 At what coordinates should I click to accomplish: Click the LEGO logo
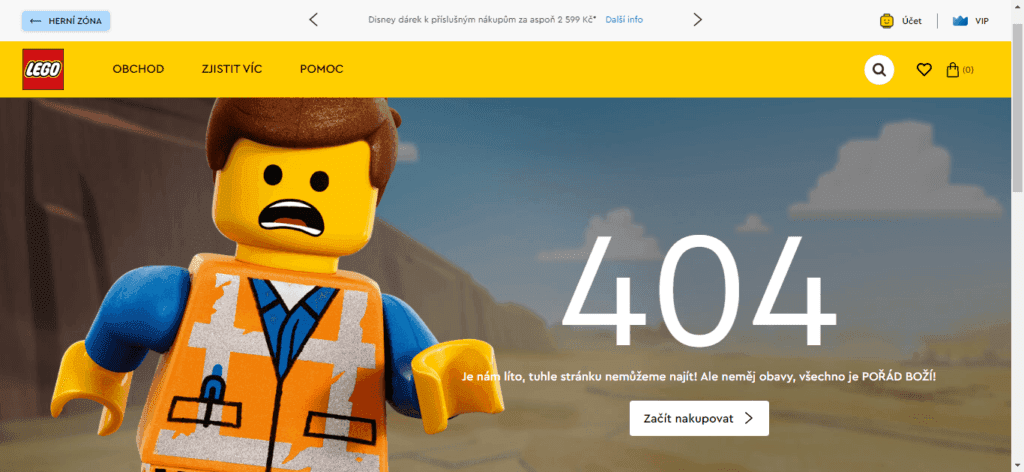coord(43,69)
